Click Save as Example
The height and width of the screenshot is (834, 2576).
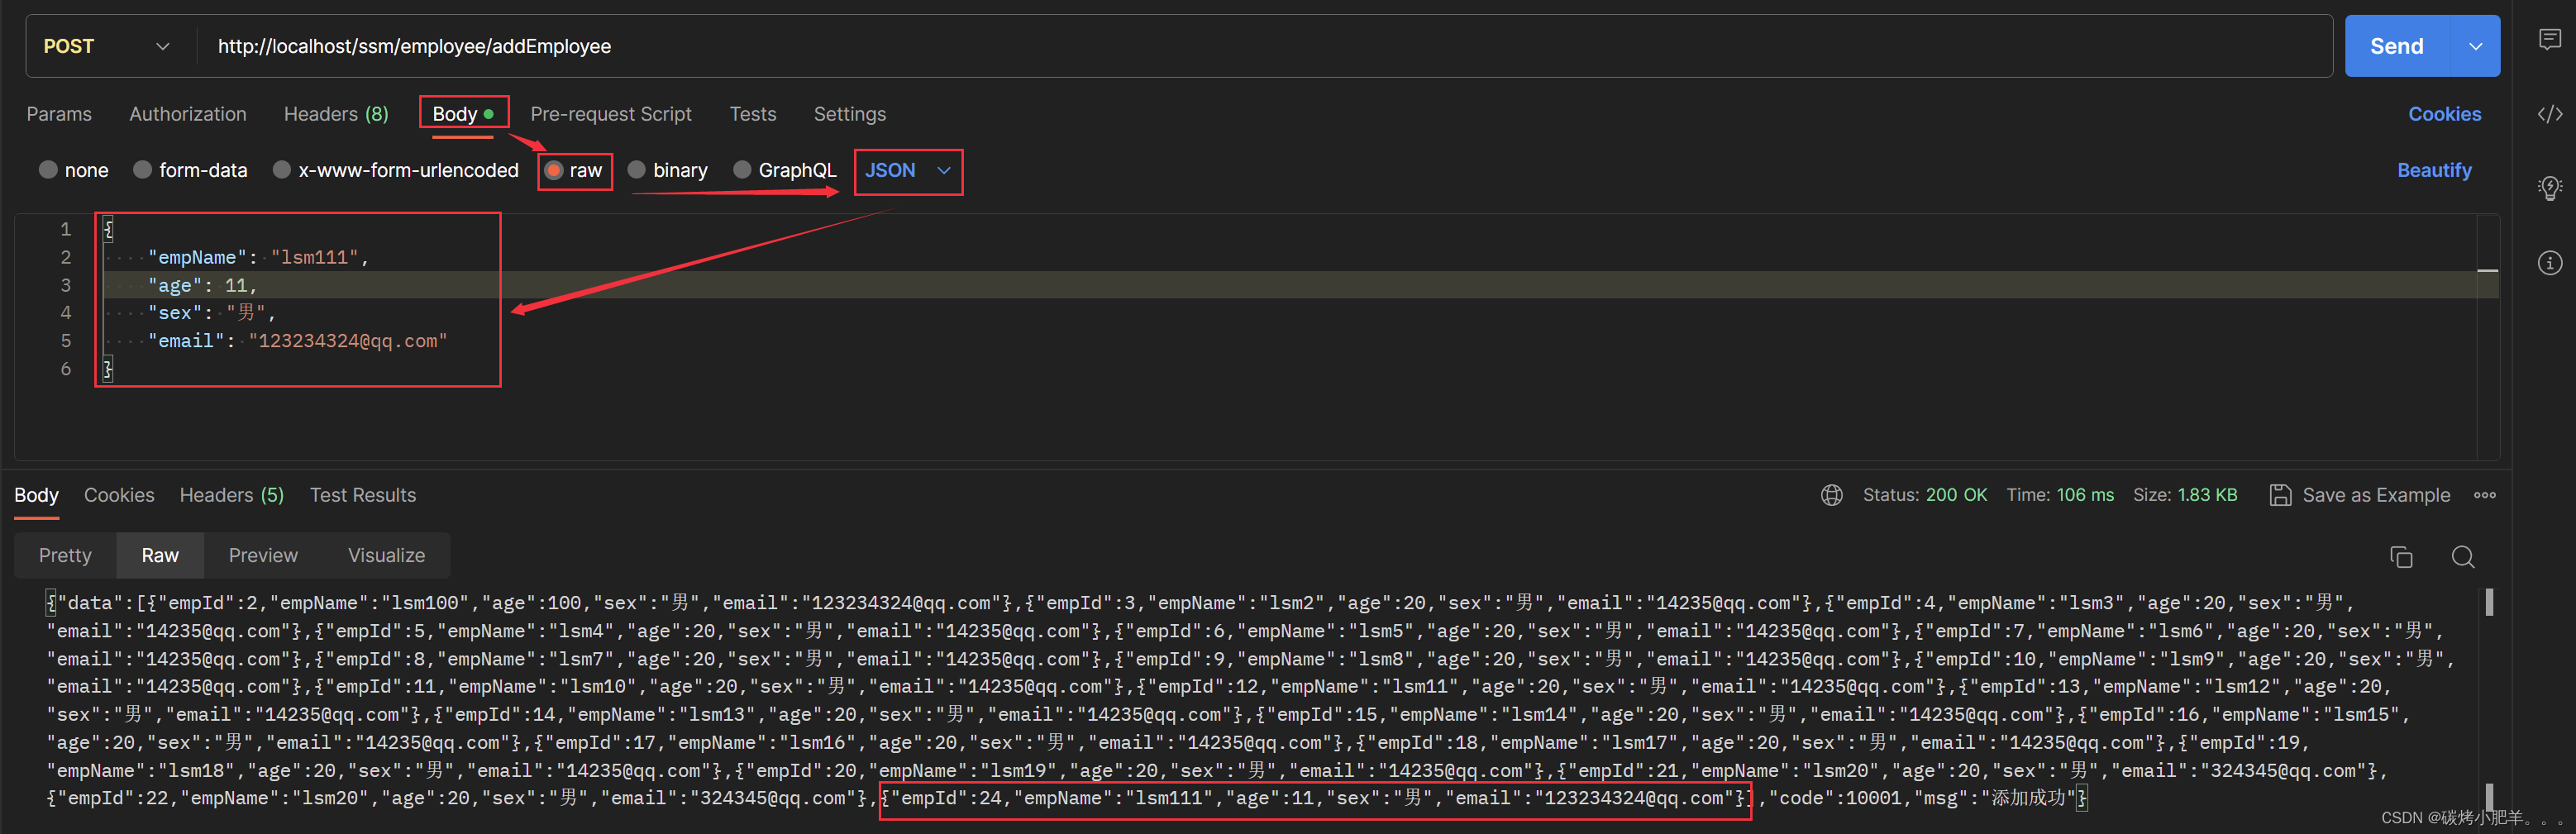pos(2376,495)
